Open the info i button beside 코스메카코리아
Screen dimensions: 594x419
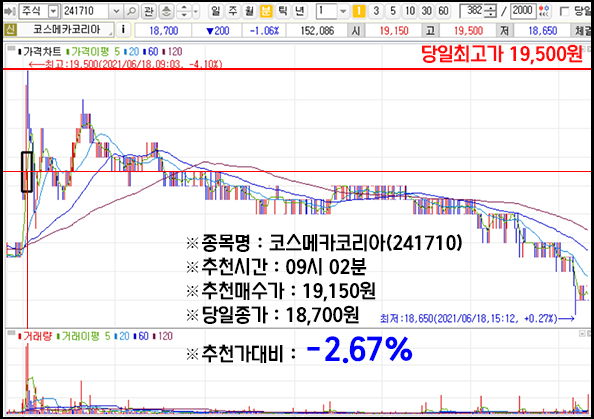click(x=123, y=30)
